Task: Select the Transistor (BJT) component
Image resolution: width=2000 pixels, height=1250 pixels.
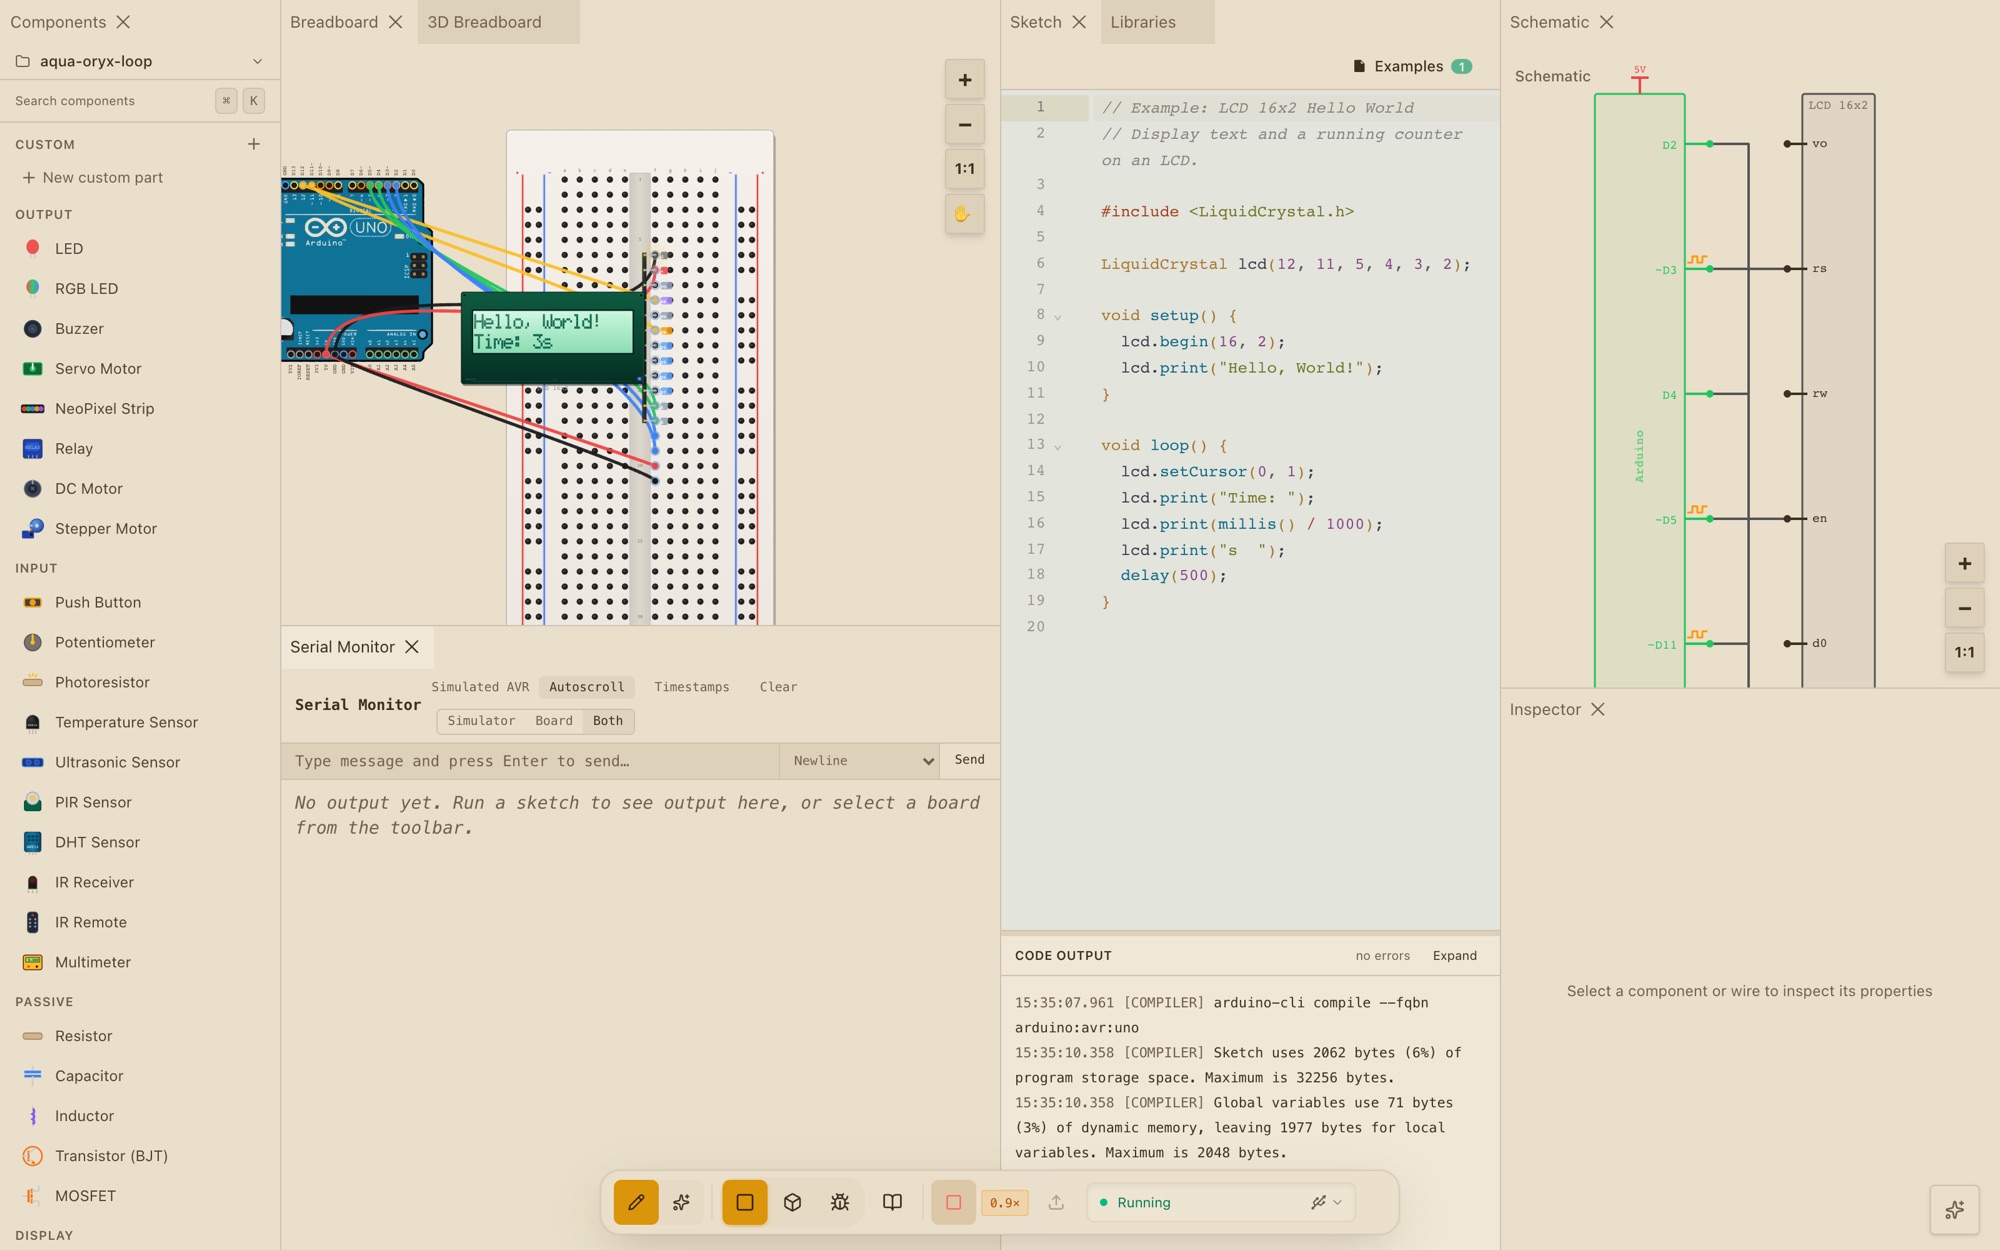Action: tap(140, 1156)
